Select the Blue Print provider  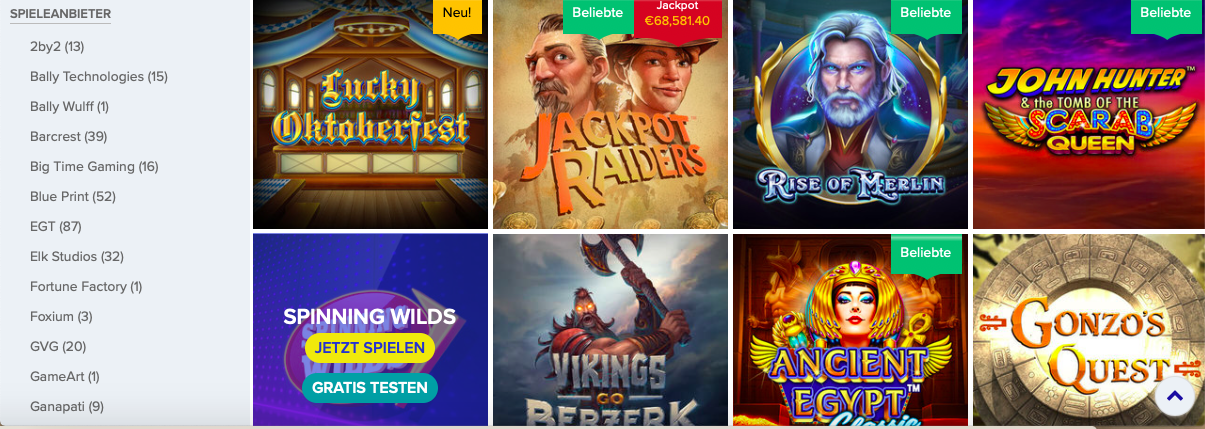[x=73, y=196]
